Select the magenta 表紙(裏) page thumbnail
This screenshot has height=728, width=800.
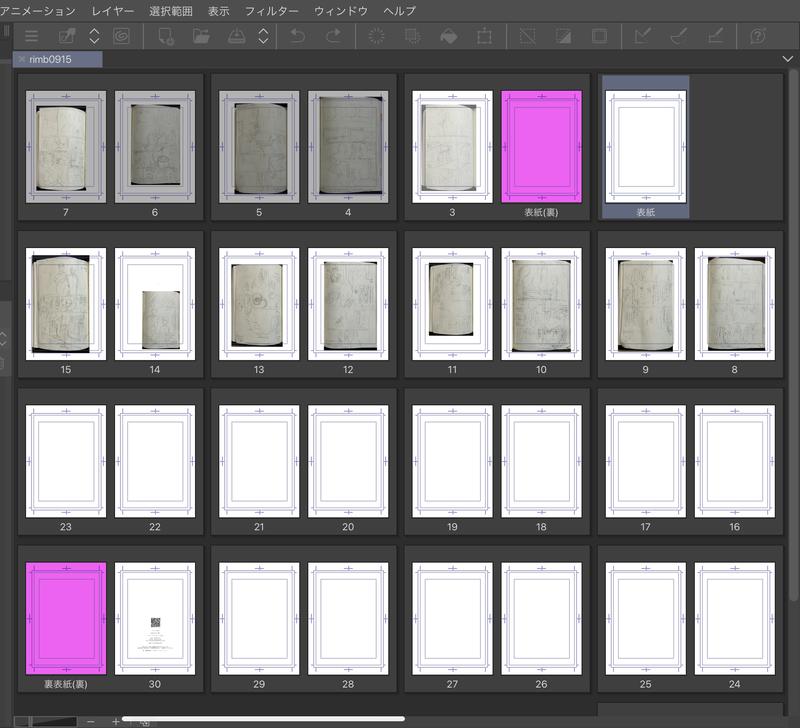[541, 147]
